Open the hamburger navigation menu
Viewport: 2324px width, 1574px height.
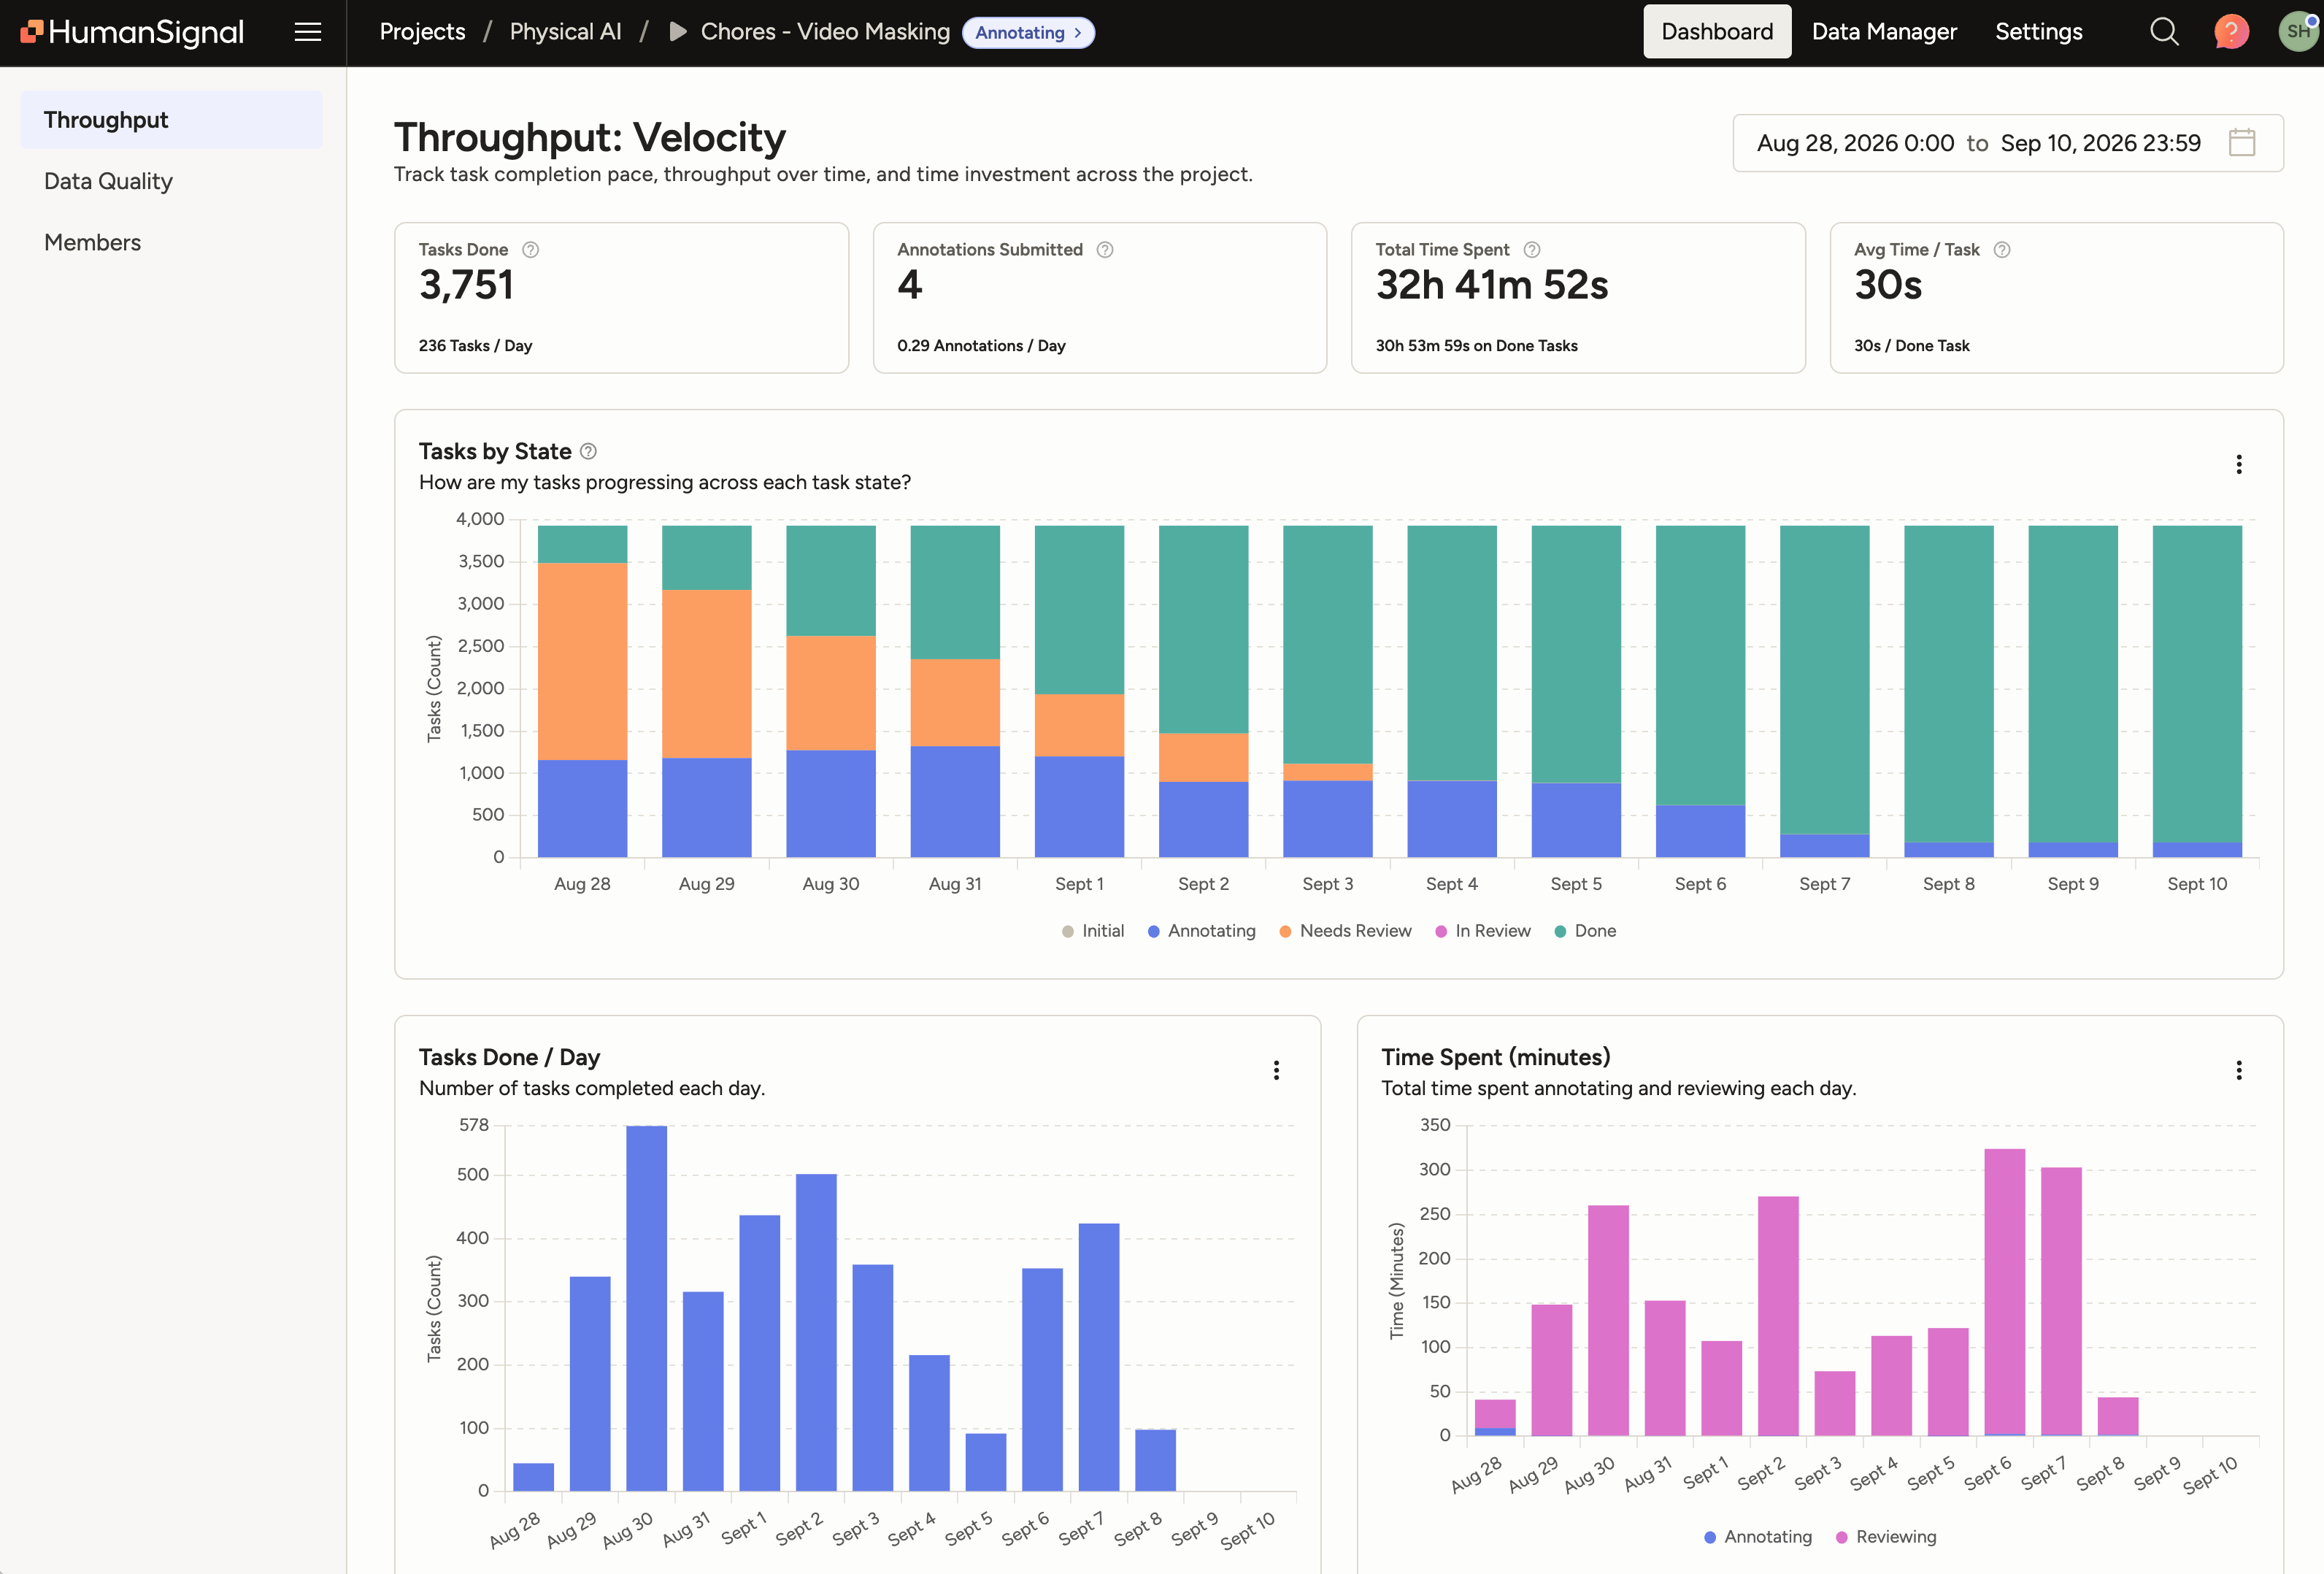308,32
